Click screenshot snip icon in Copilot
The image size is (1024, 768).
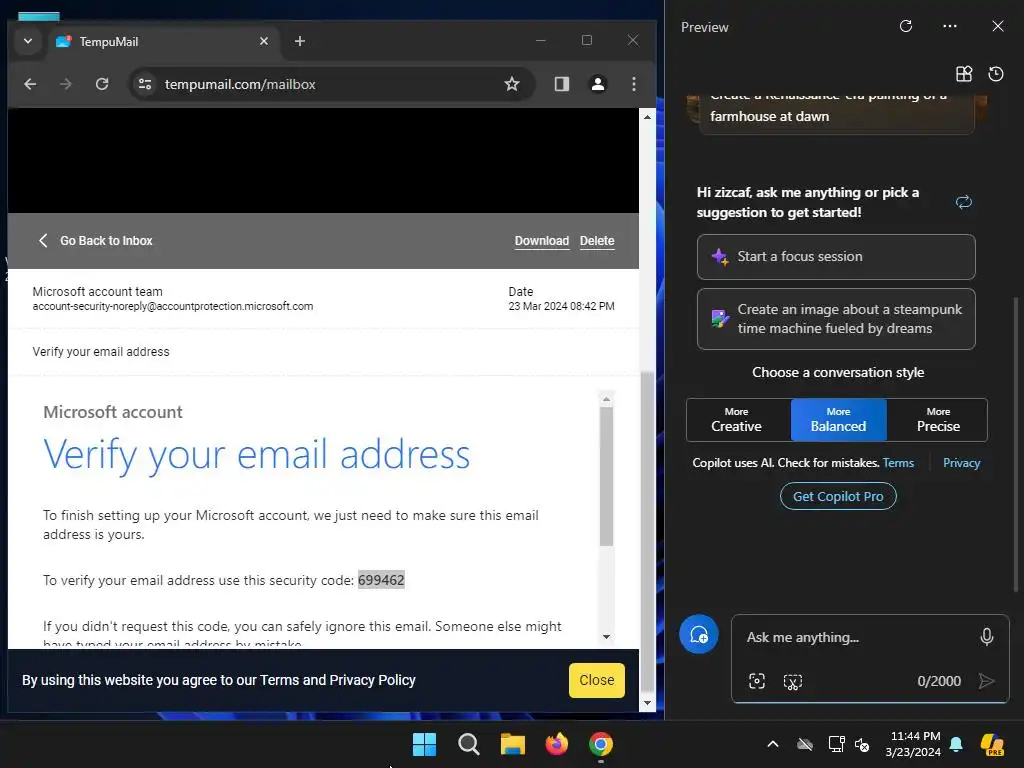pyautogui.click(x=792, y=682)
